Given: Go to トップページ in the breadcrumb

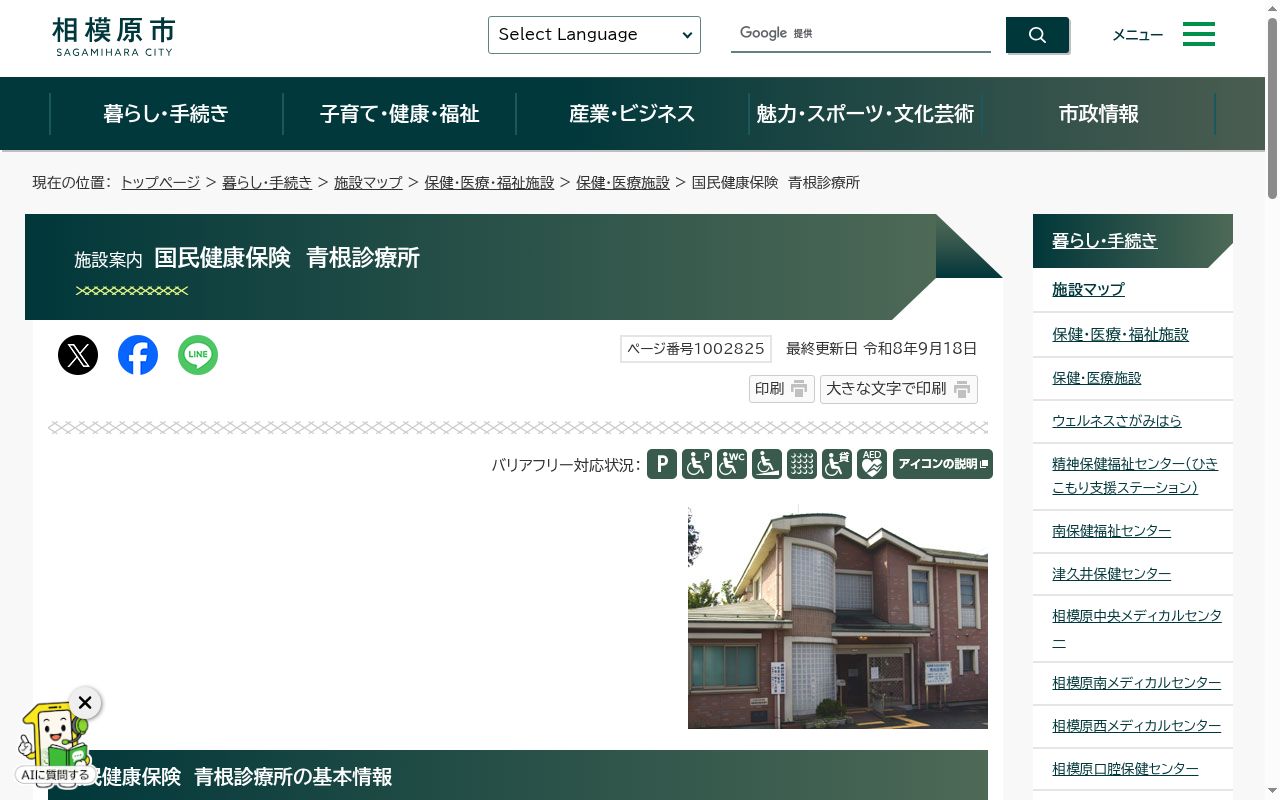Looking at the screenshot, I should 160,182.
